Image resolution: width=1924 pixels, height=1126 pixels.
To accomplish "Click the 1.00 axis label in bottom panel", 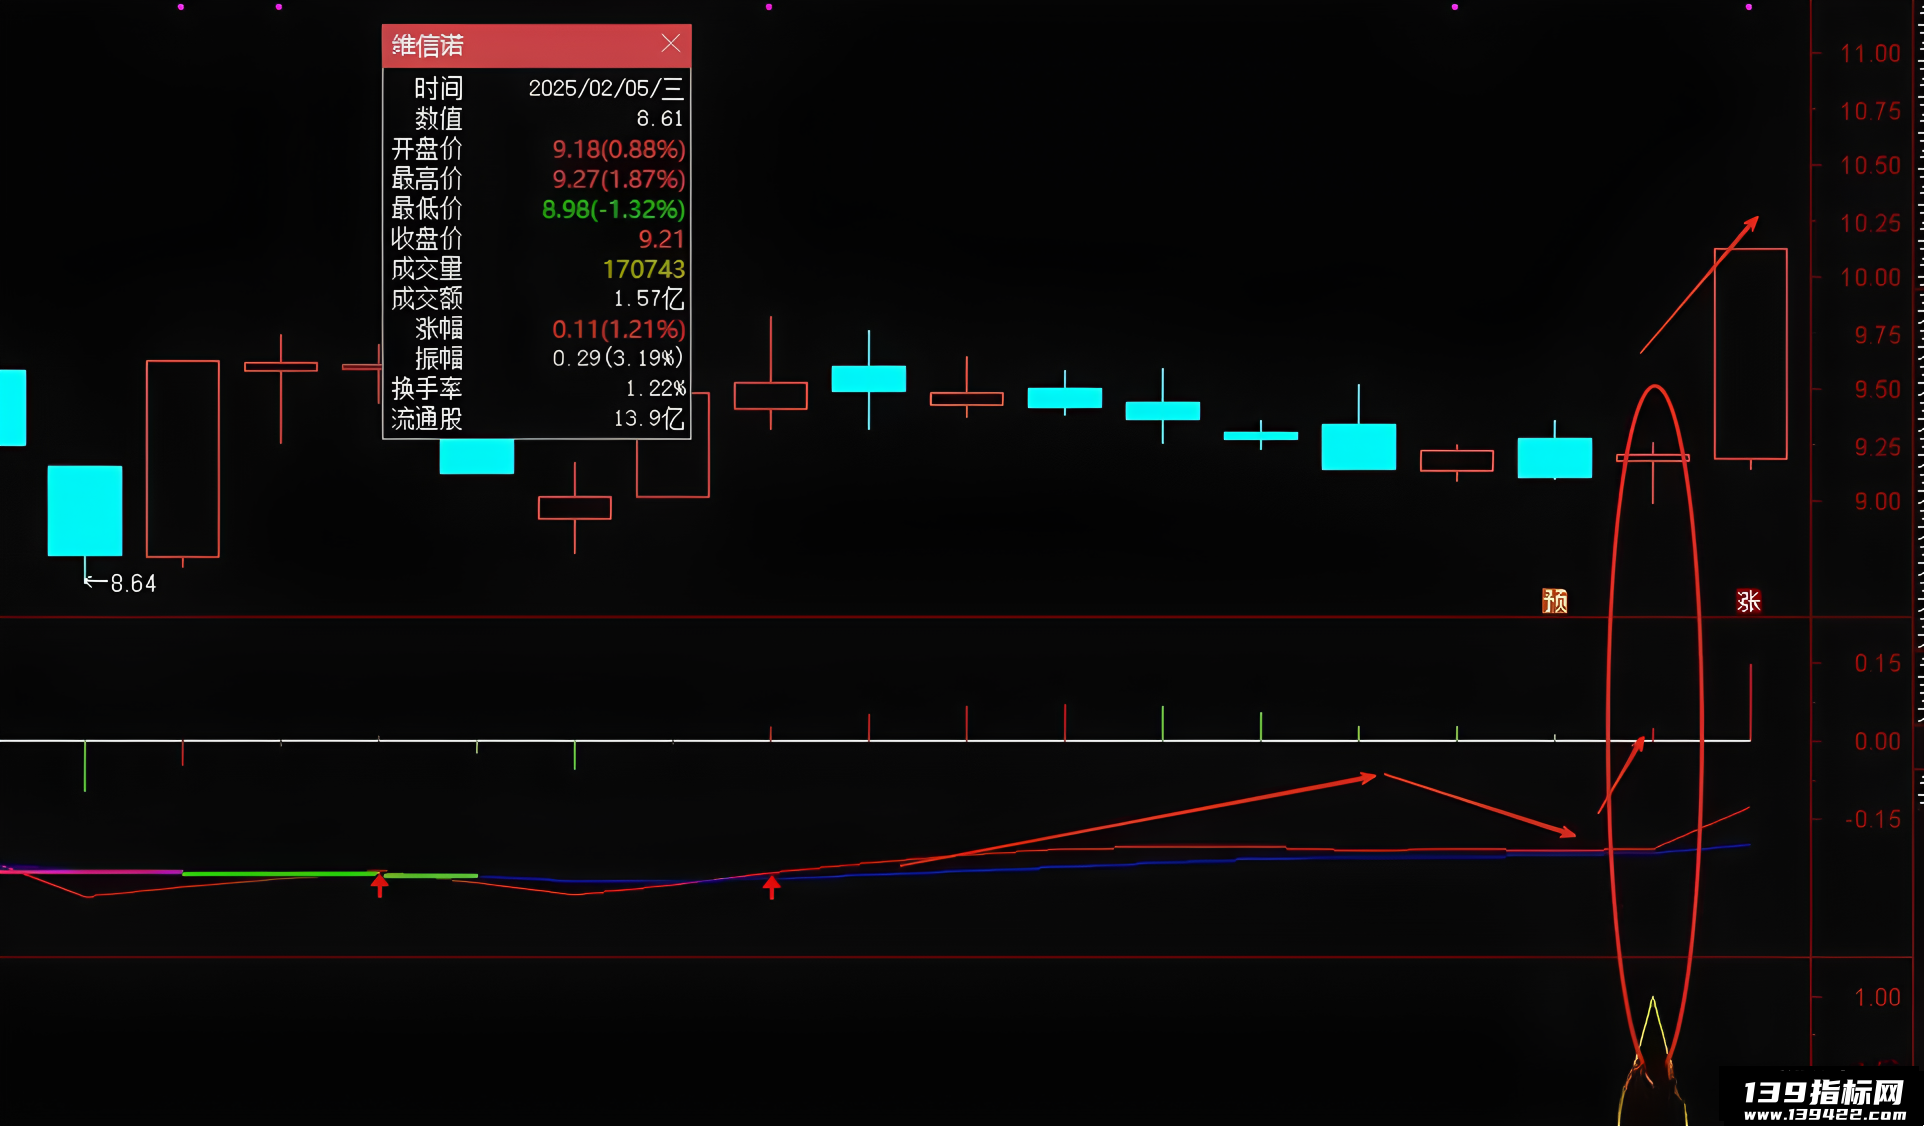I will point(1877,997).
